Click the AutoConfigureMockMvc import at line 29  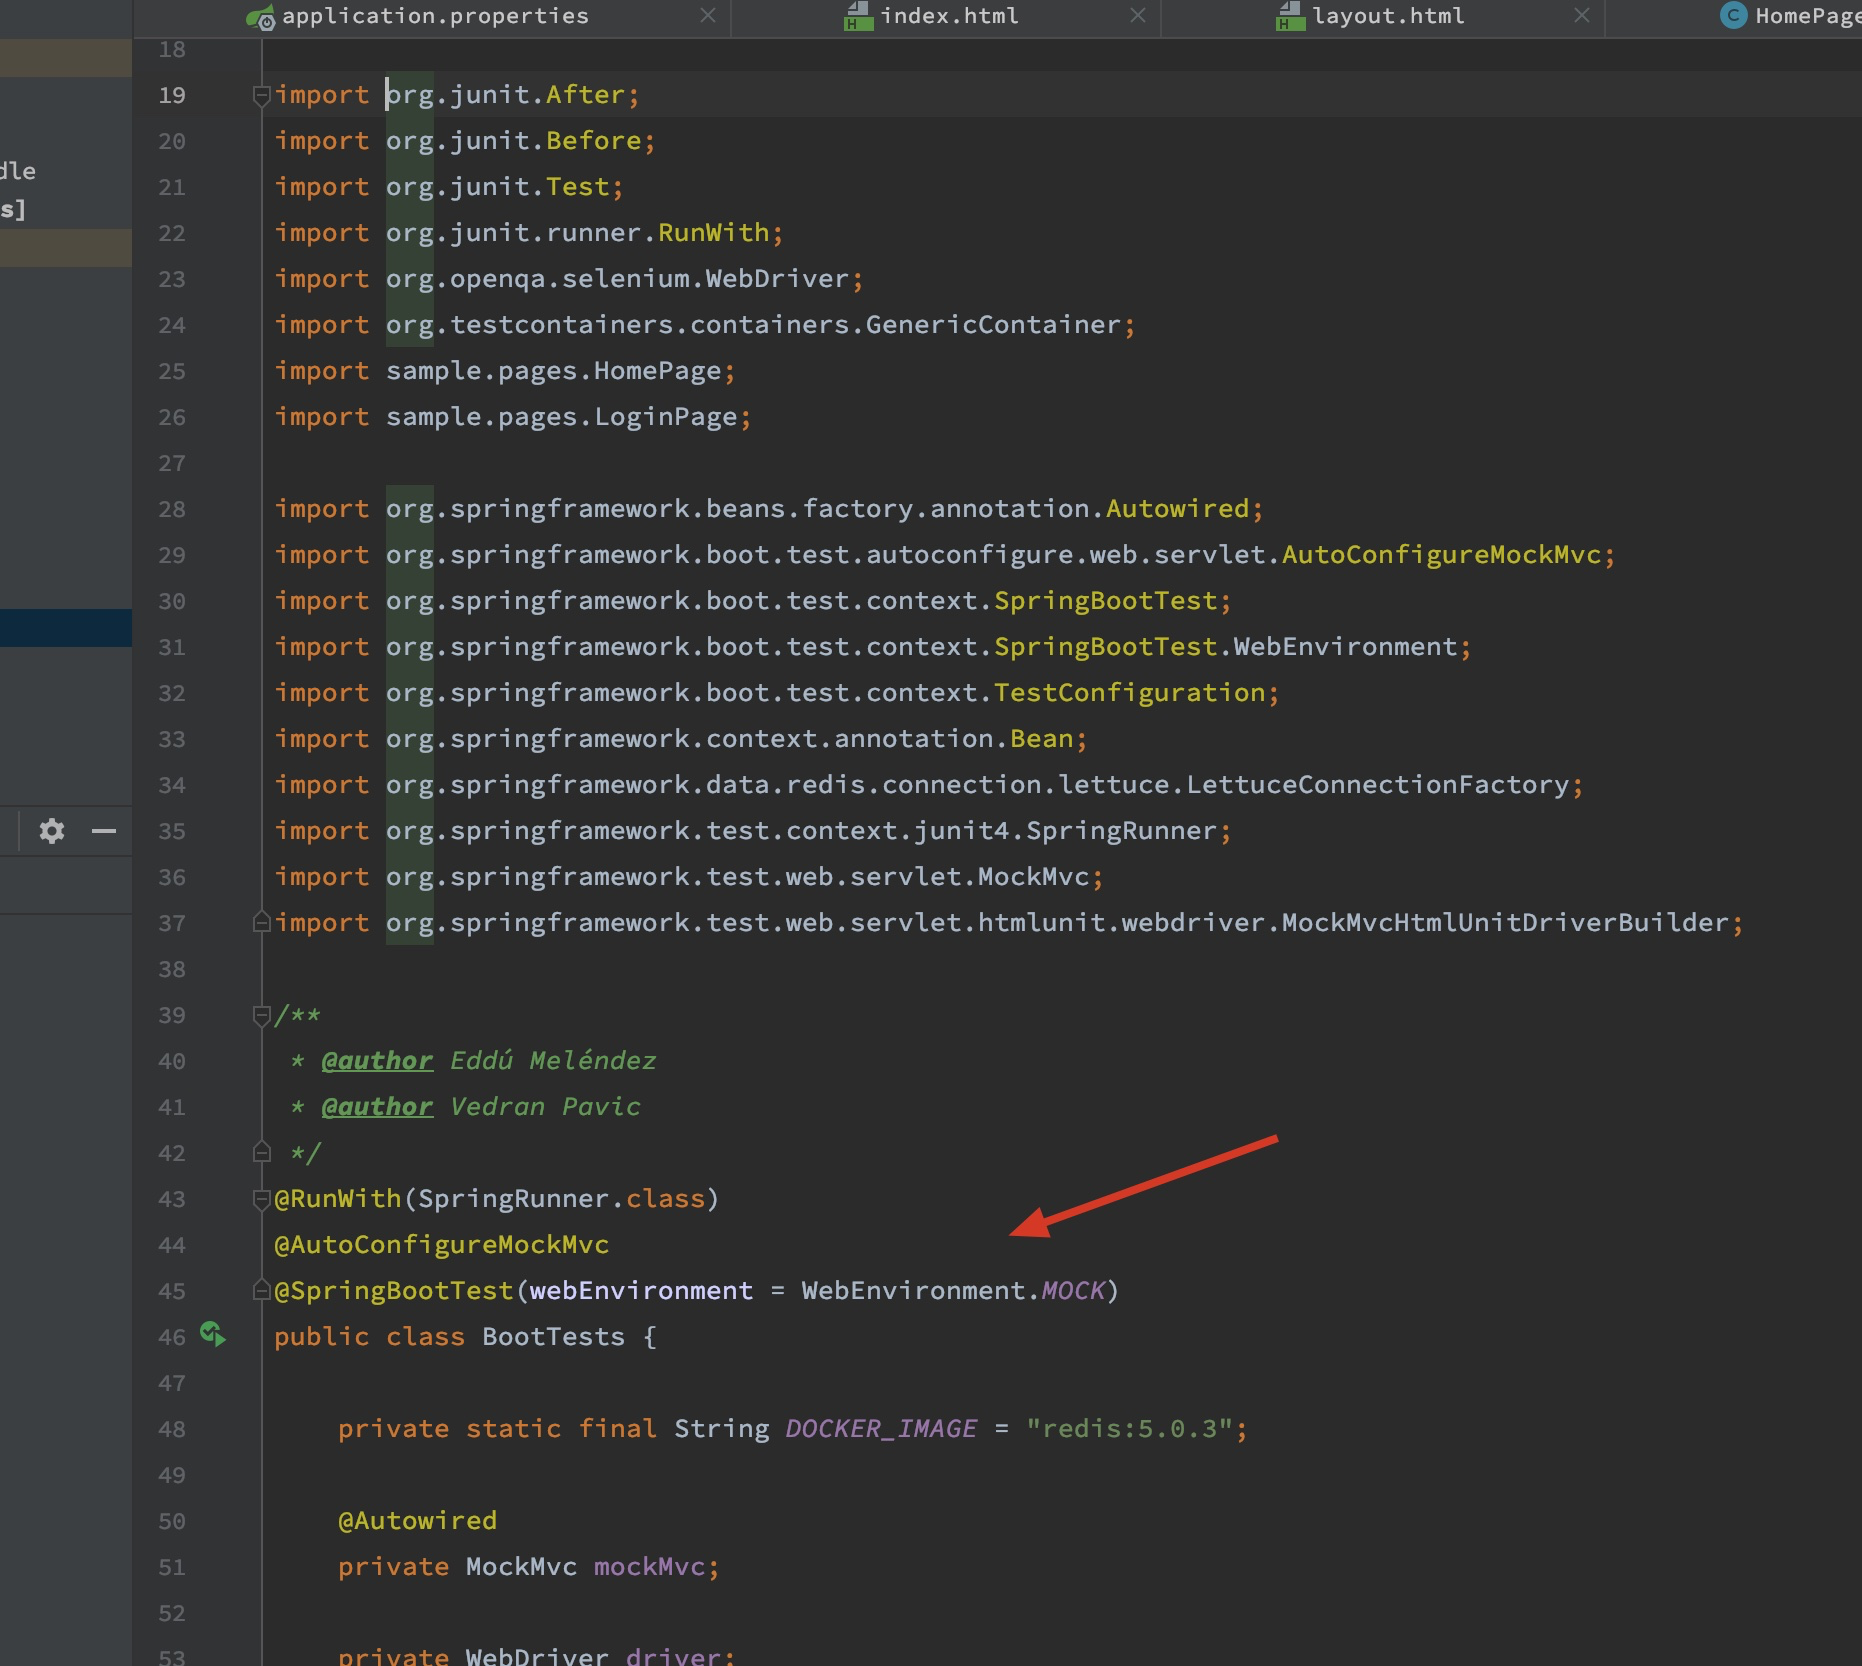[1442, 555]
